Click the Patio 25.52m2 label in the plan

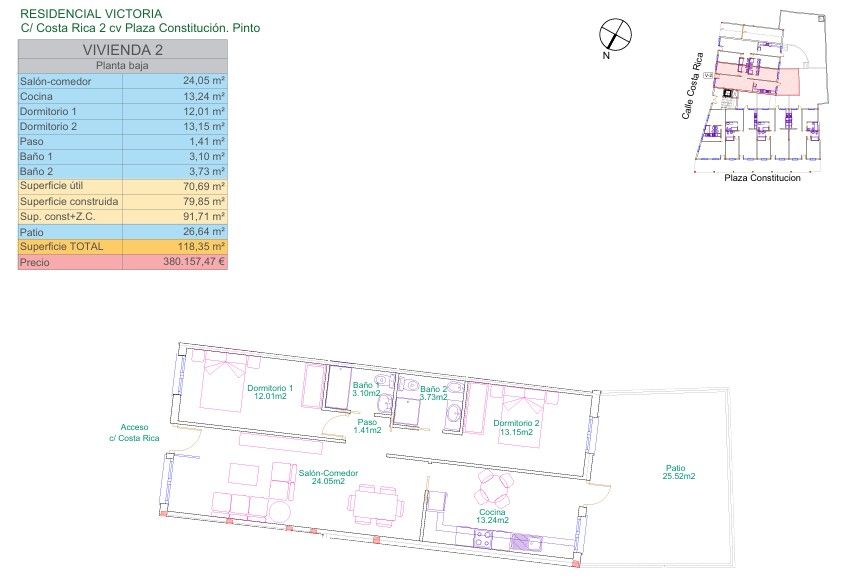tap(680, 472)
